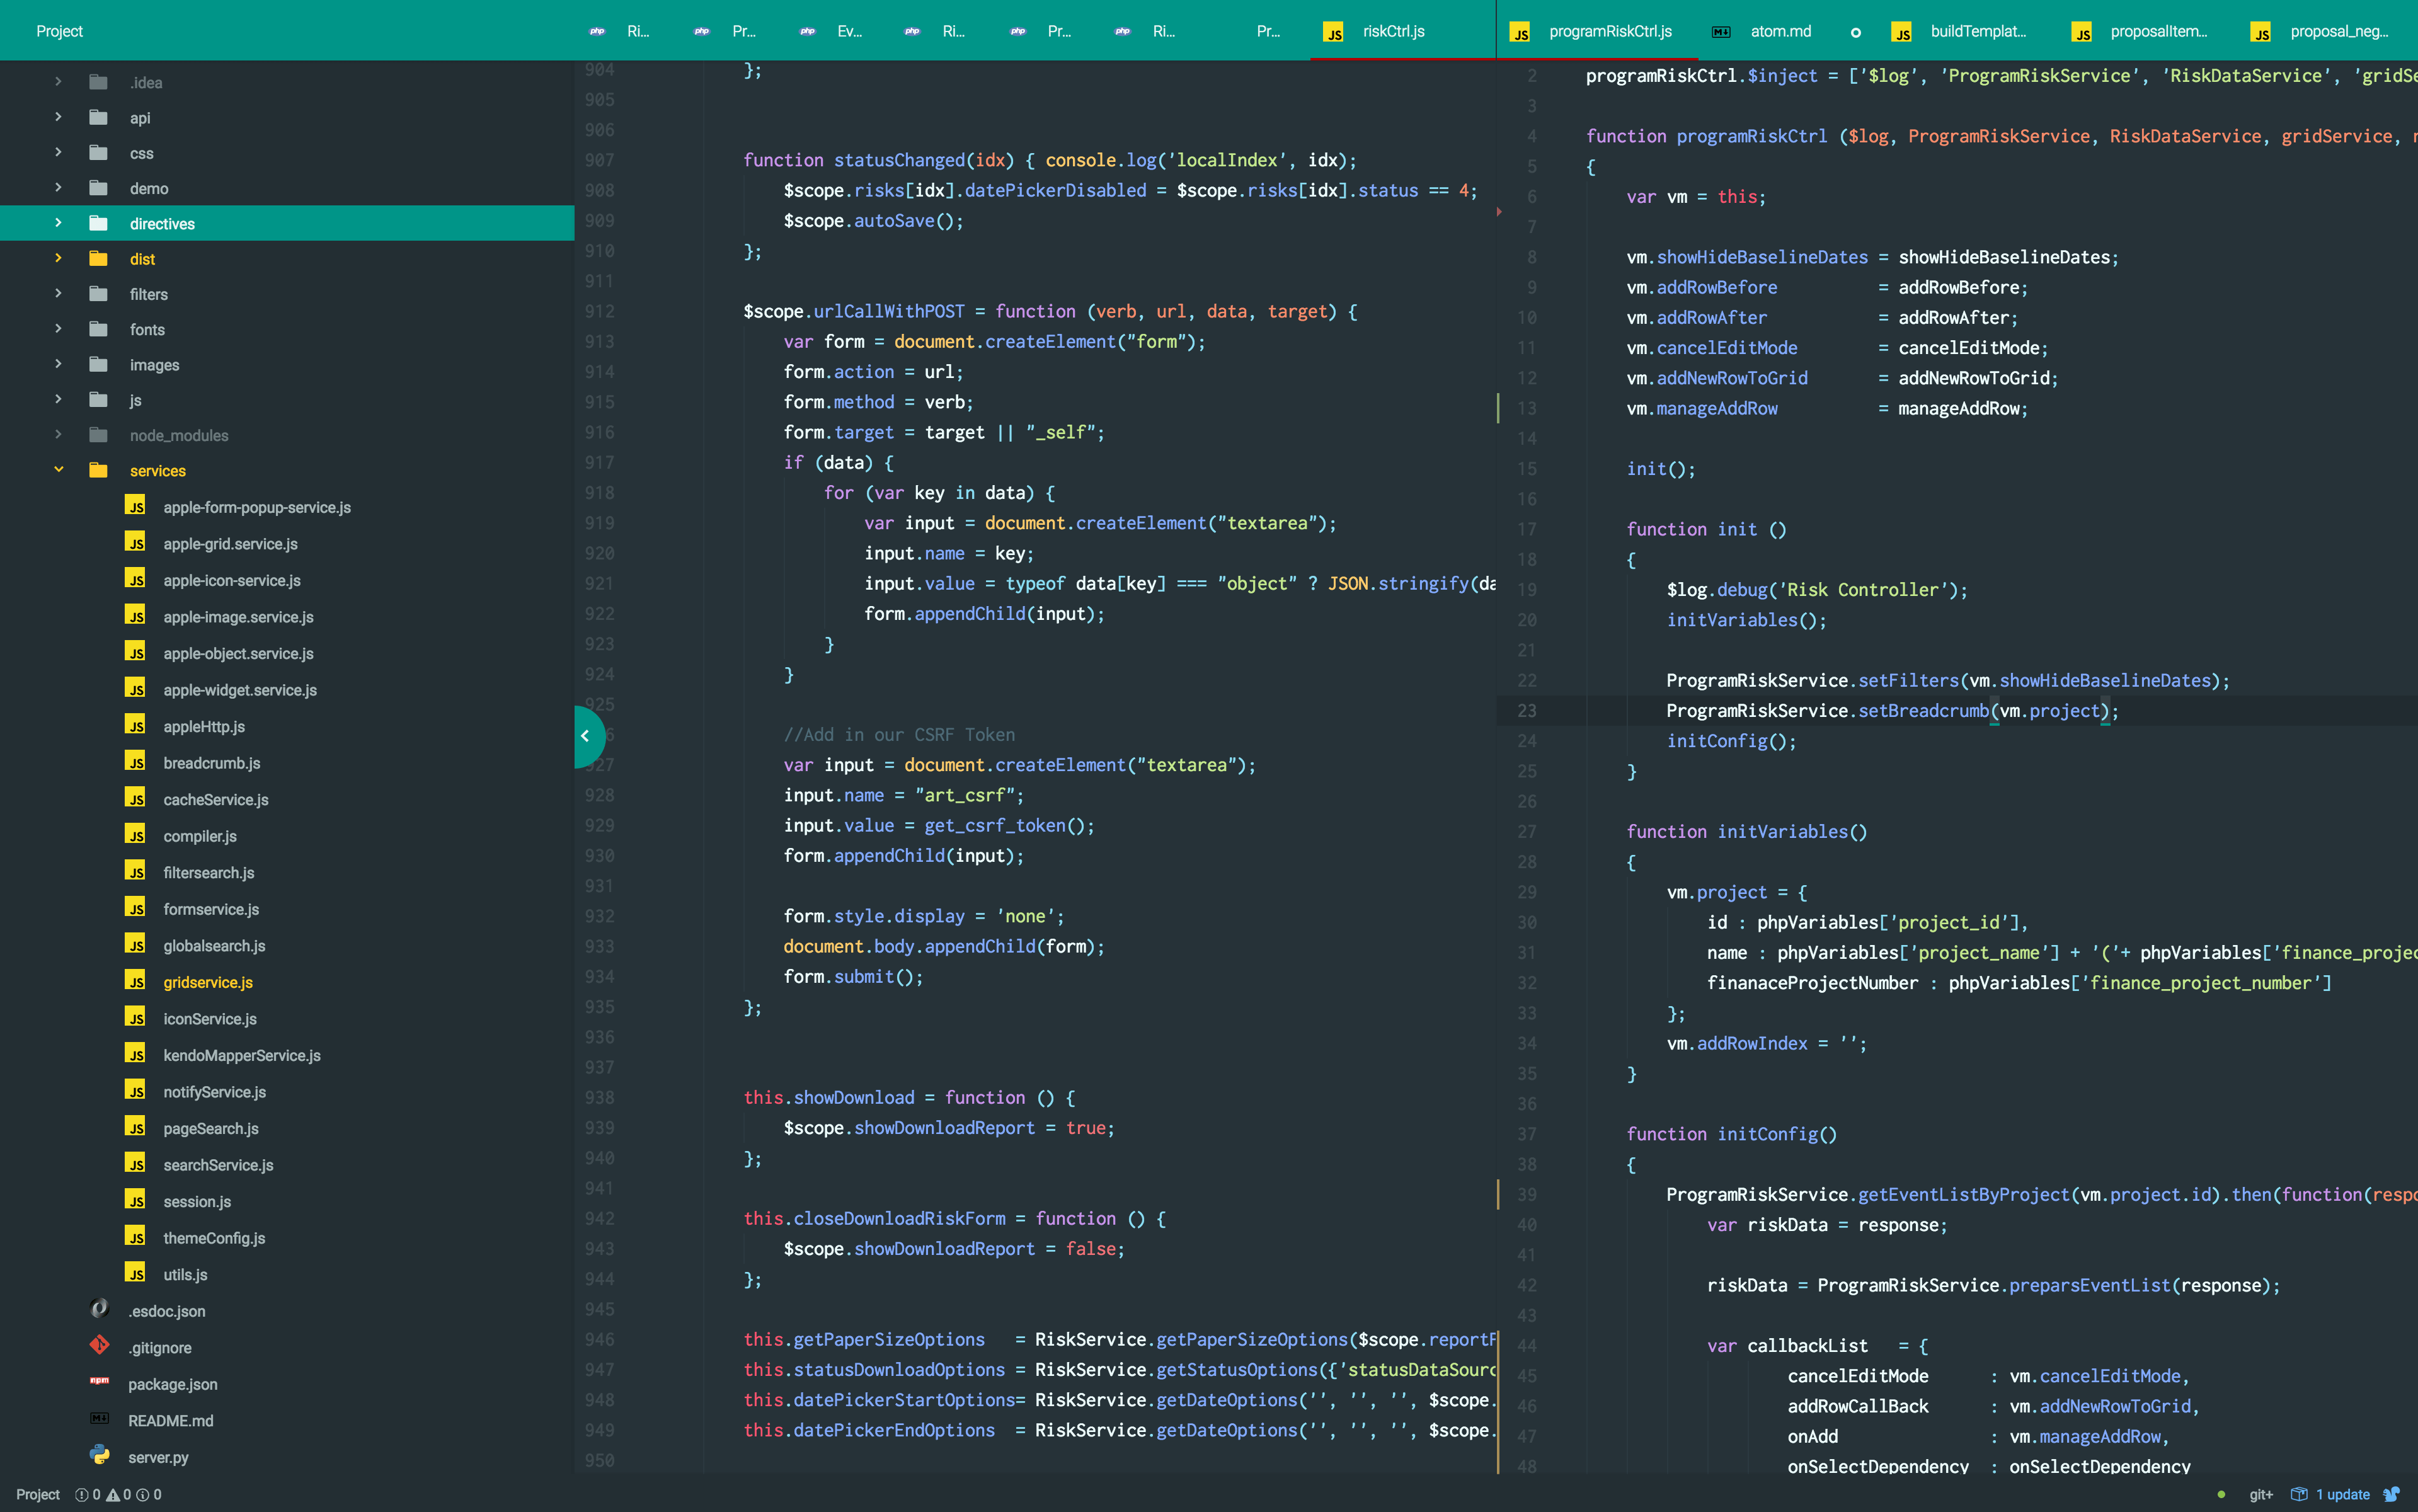The image size is (2418, 1512).
Task: Expand the directives folder chevron
Action: [x=58, y=223]
